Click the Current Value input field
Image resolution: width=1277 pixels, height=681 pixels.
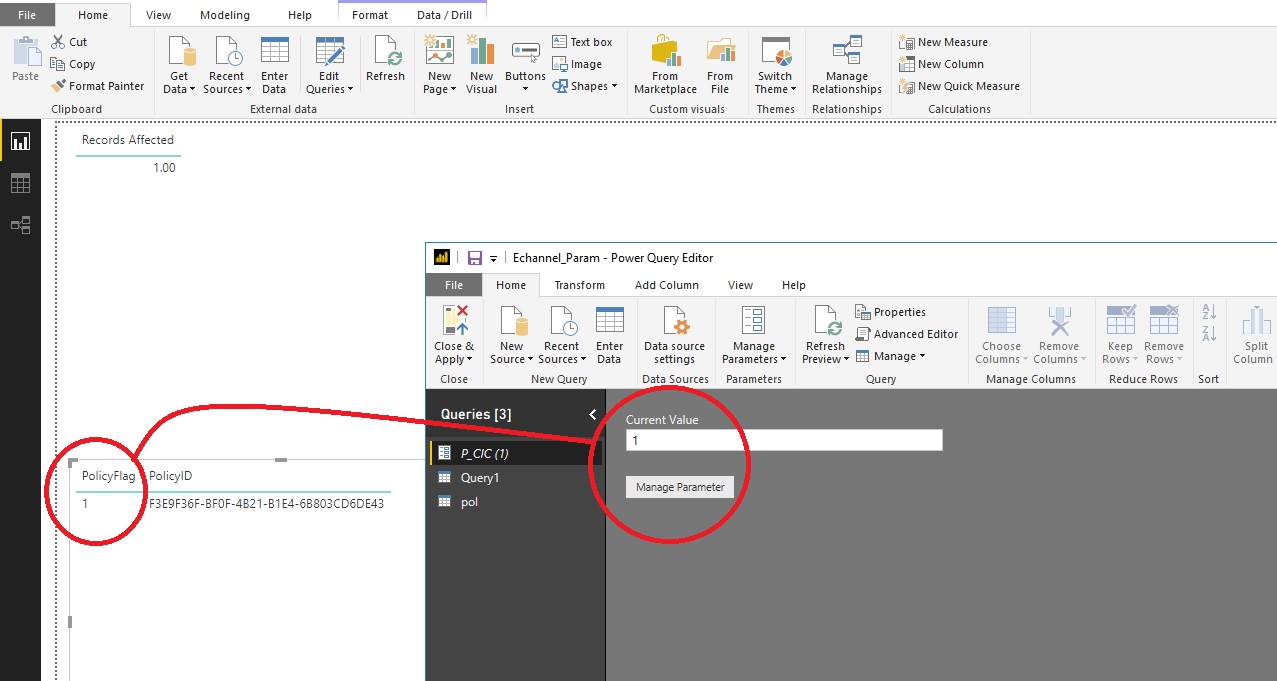784,440
